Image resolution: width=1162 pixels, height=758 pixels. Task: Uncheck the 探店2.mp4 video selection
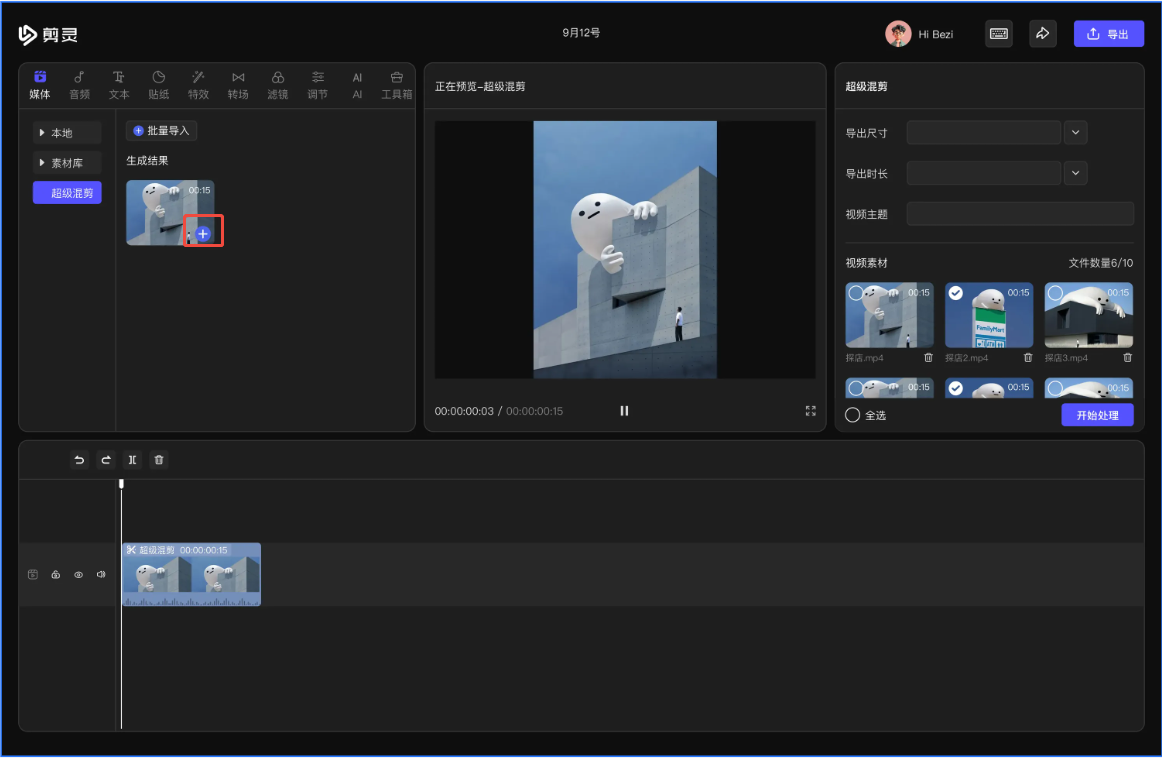[955, 293]
